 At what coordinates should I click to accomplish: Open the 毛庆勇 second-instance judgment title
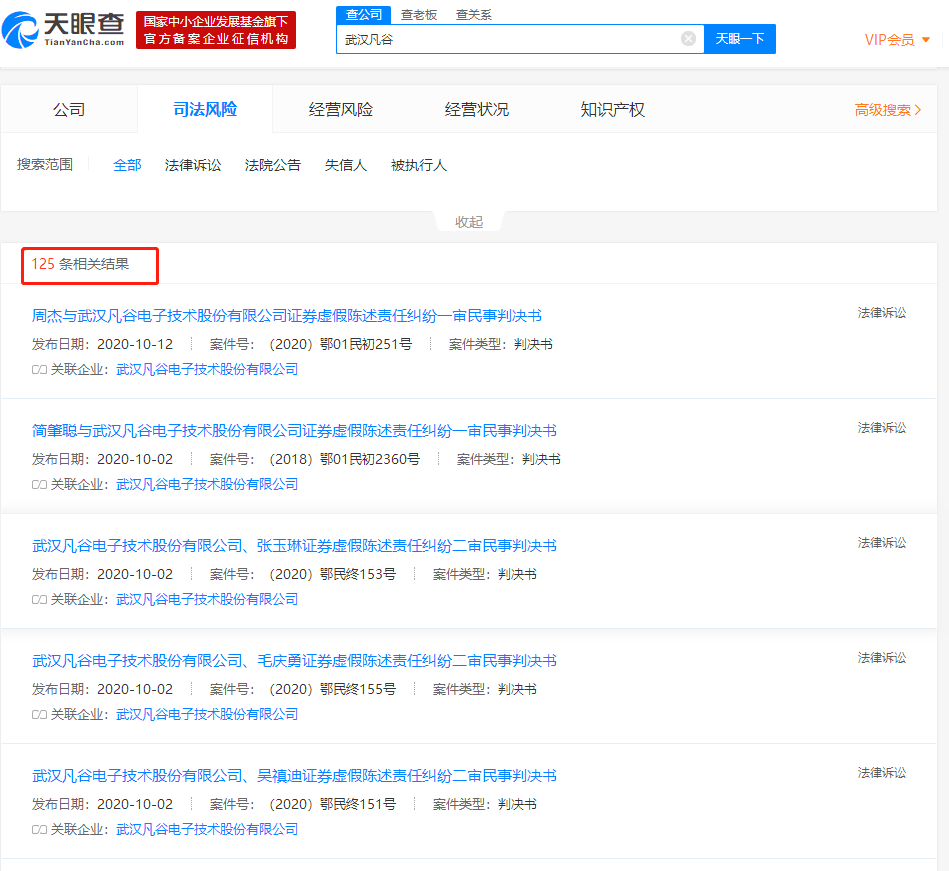coord(294,660)
